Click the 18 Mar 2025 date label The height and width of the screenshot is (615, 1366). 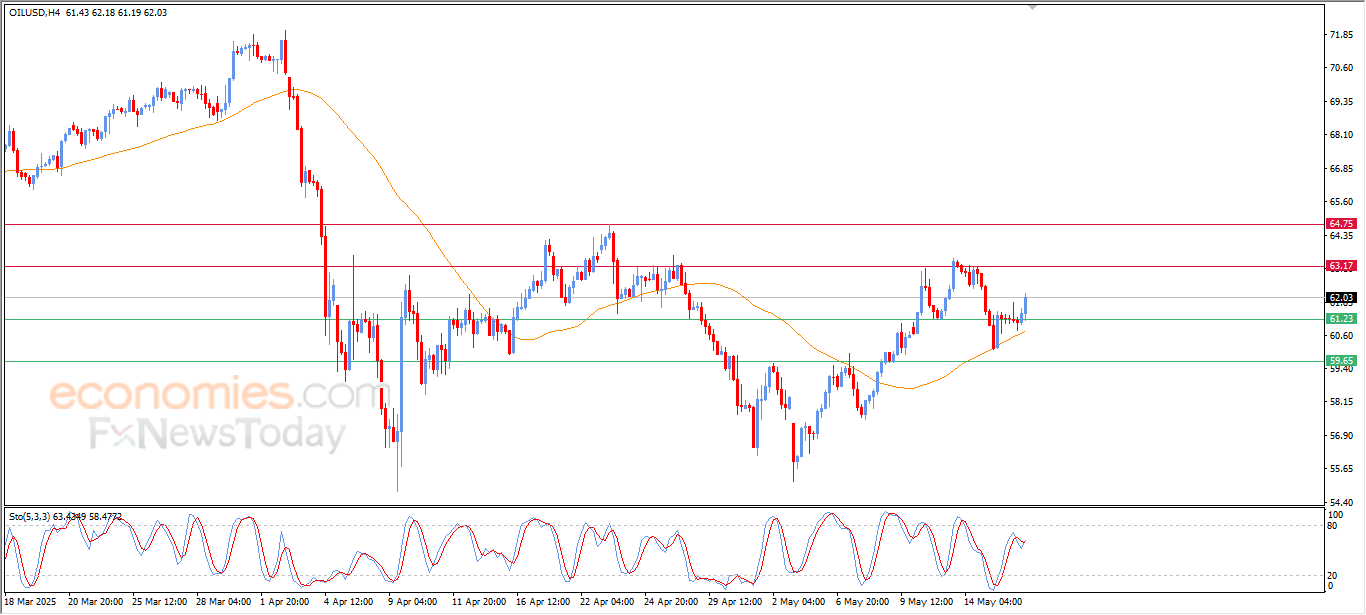pyautogui.click(x=32, y=602)
